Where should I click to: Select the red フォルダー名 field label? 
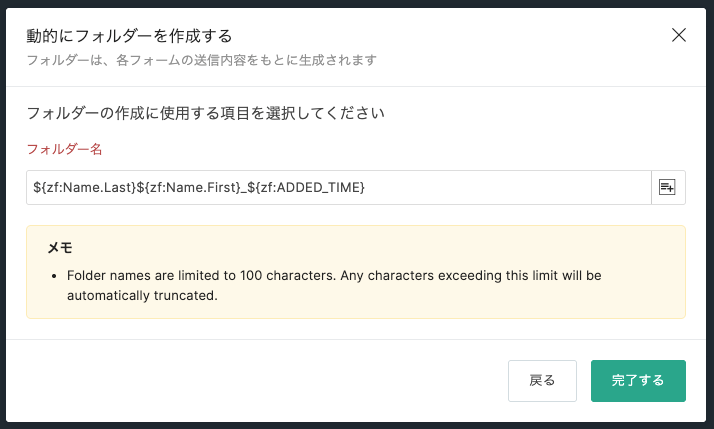click(64, 149)
